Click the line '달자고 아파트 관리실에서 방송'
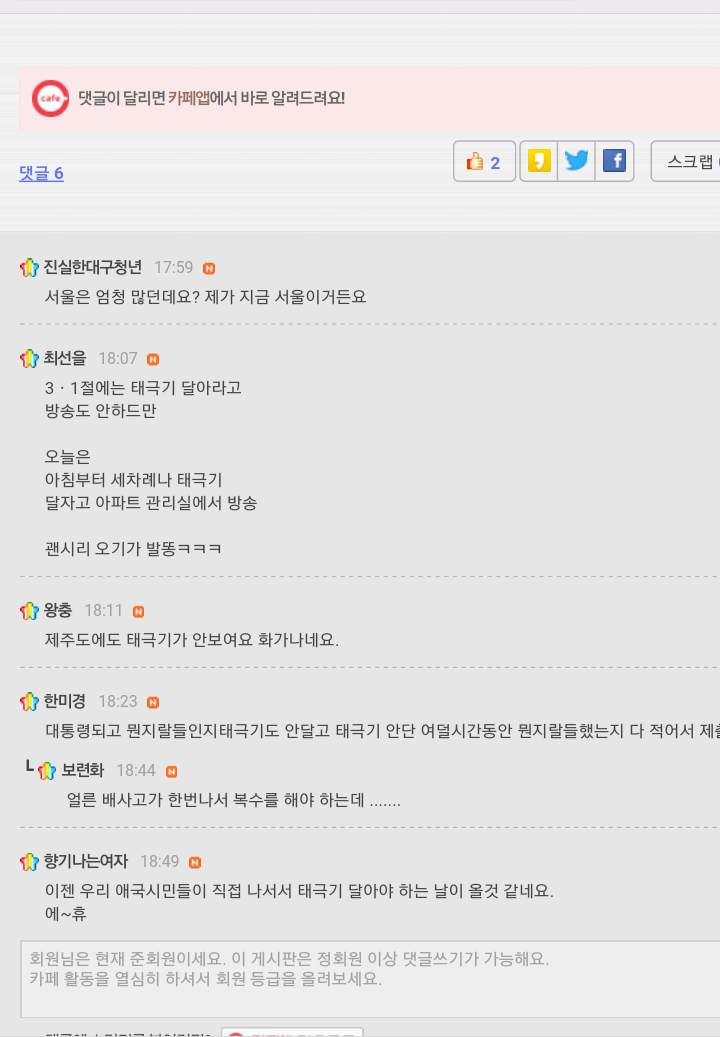Image resolution: width=720 pixels, height=1037 pixels. pyautogui.click(x=151, y=503)
